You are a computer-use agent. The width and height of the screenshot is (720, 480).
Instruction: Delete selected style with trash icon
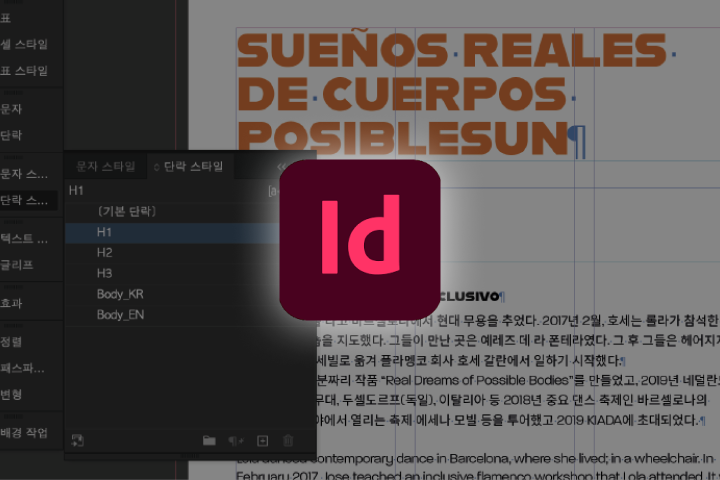tap(288, 441)
